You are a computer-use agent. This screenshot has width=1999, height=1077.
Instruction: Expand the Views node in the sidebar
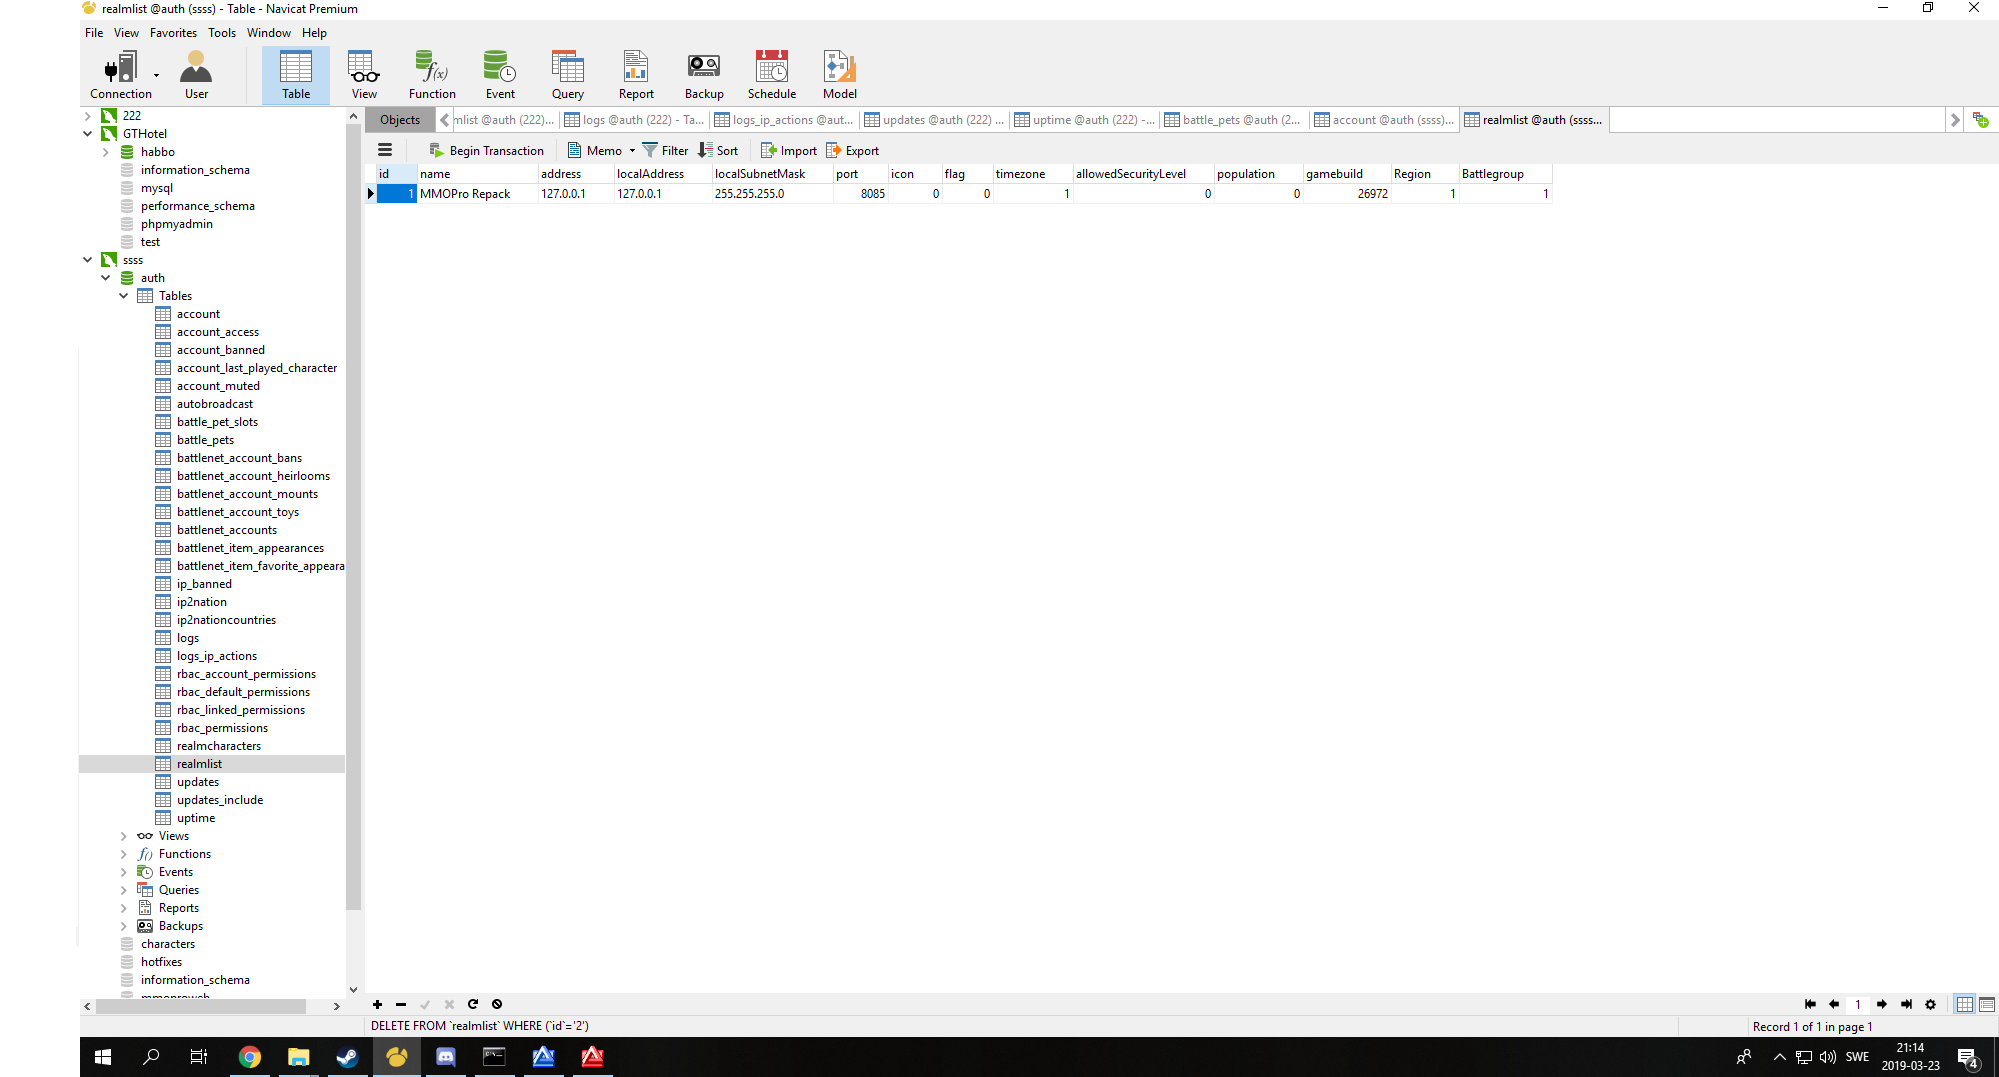pyautogui.click(x=122, y=836)
